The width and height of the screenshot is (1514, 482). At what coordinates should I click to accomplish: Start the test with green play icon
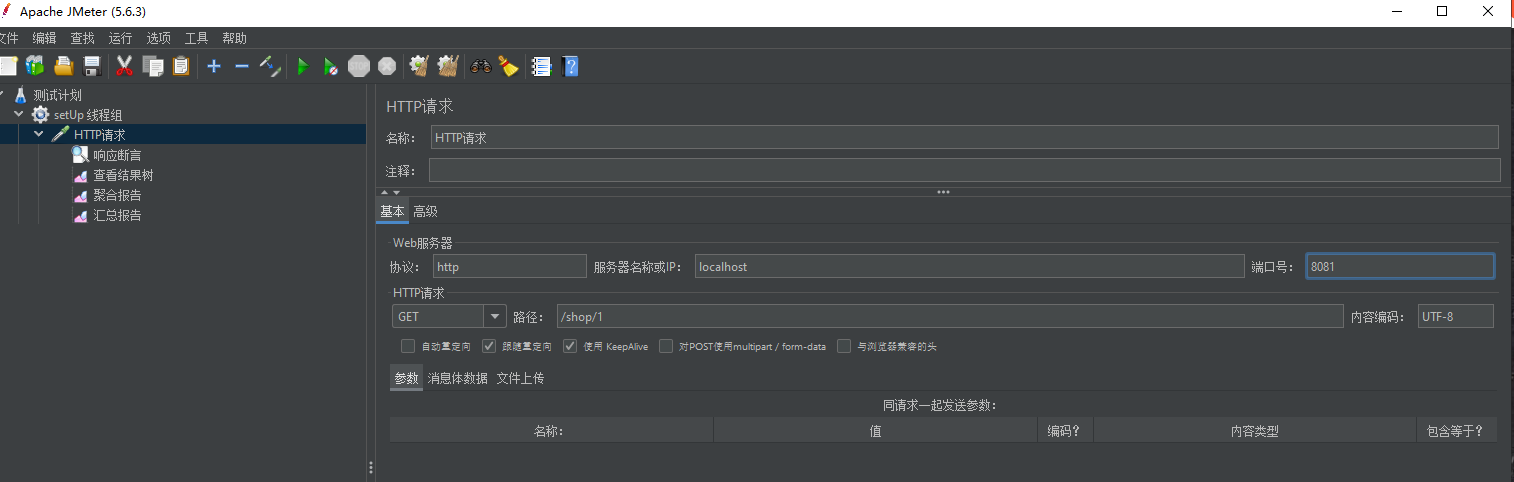coord(302,66)
